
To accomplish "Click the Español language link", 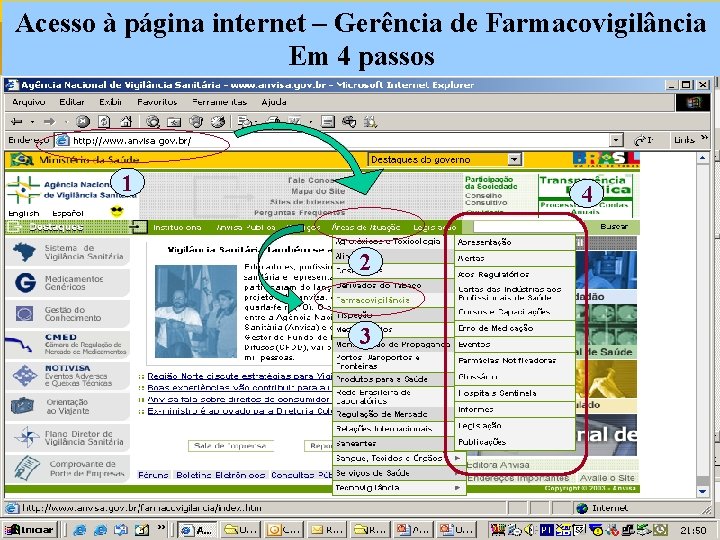I will 68,213.
